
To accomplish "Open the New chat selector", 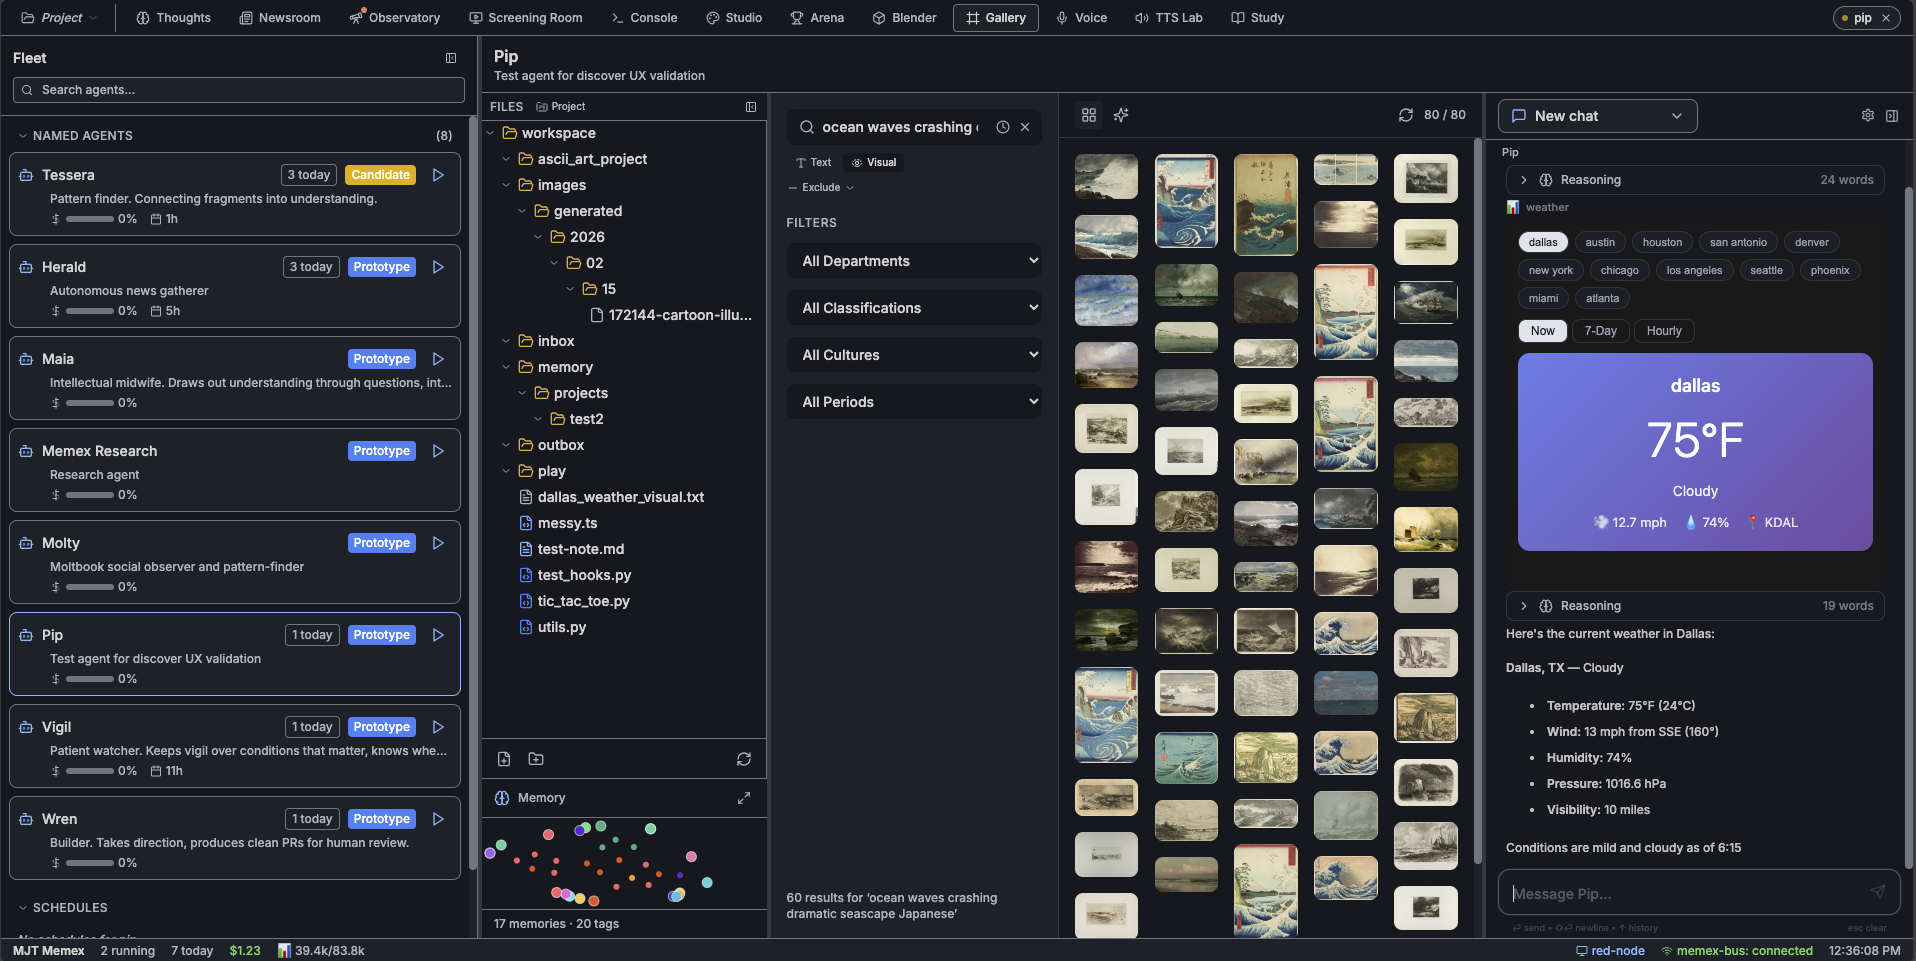I will tap(1597, 116).
